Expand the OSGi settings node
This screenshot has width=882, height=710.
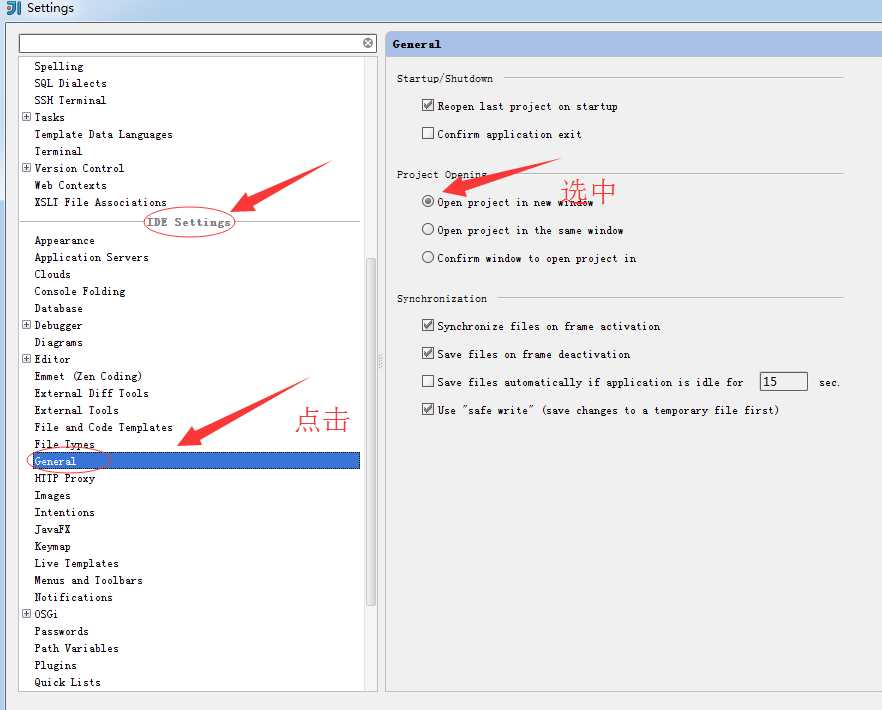(26, 614)
